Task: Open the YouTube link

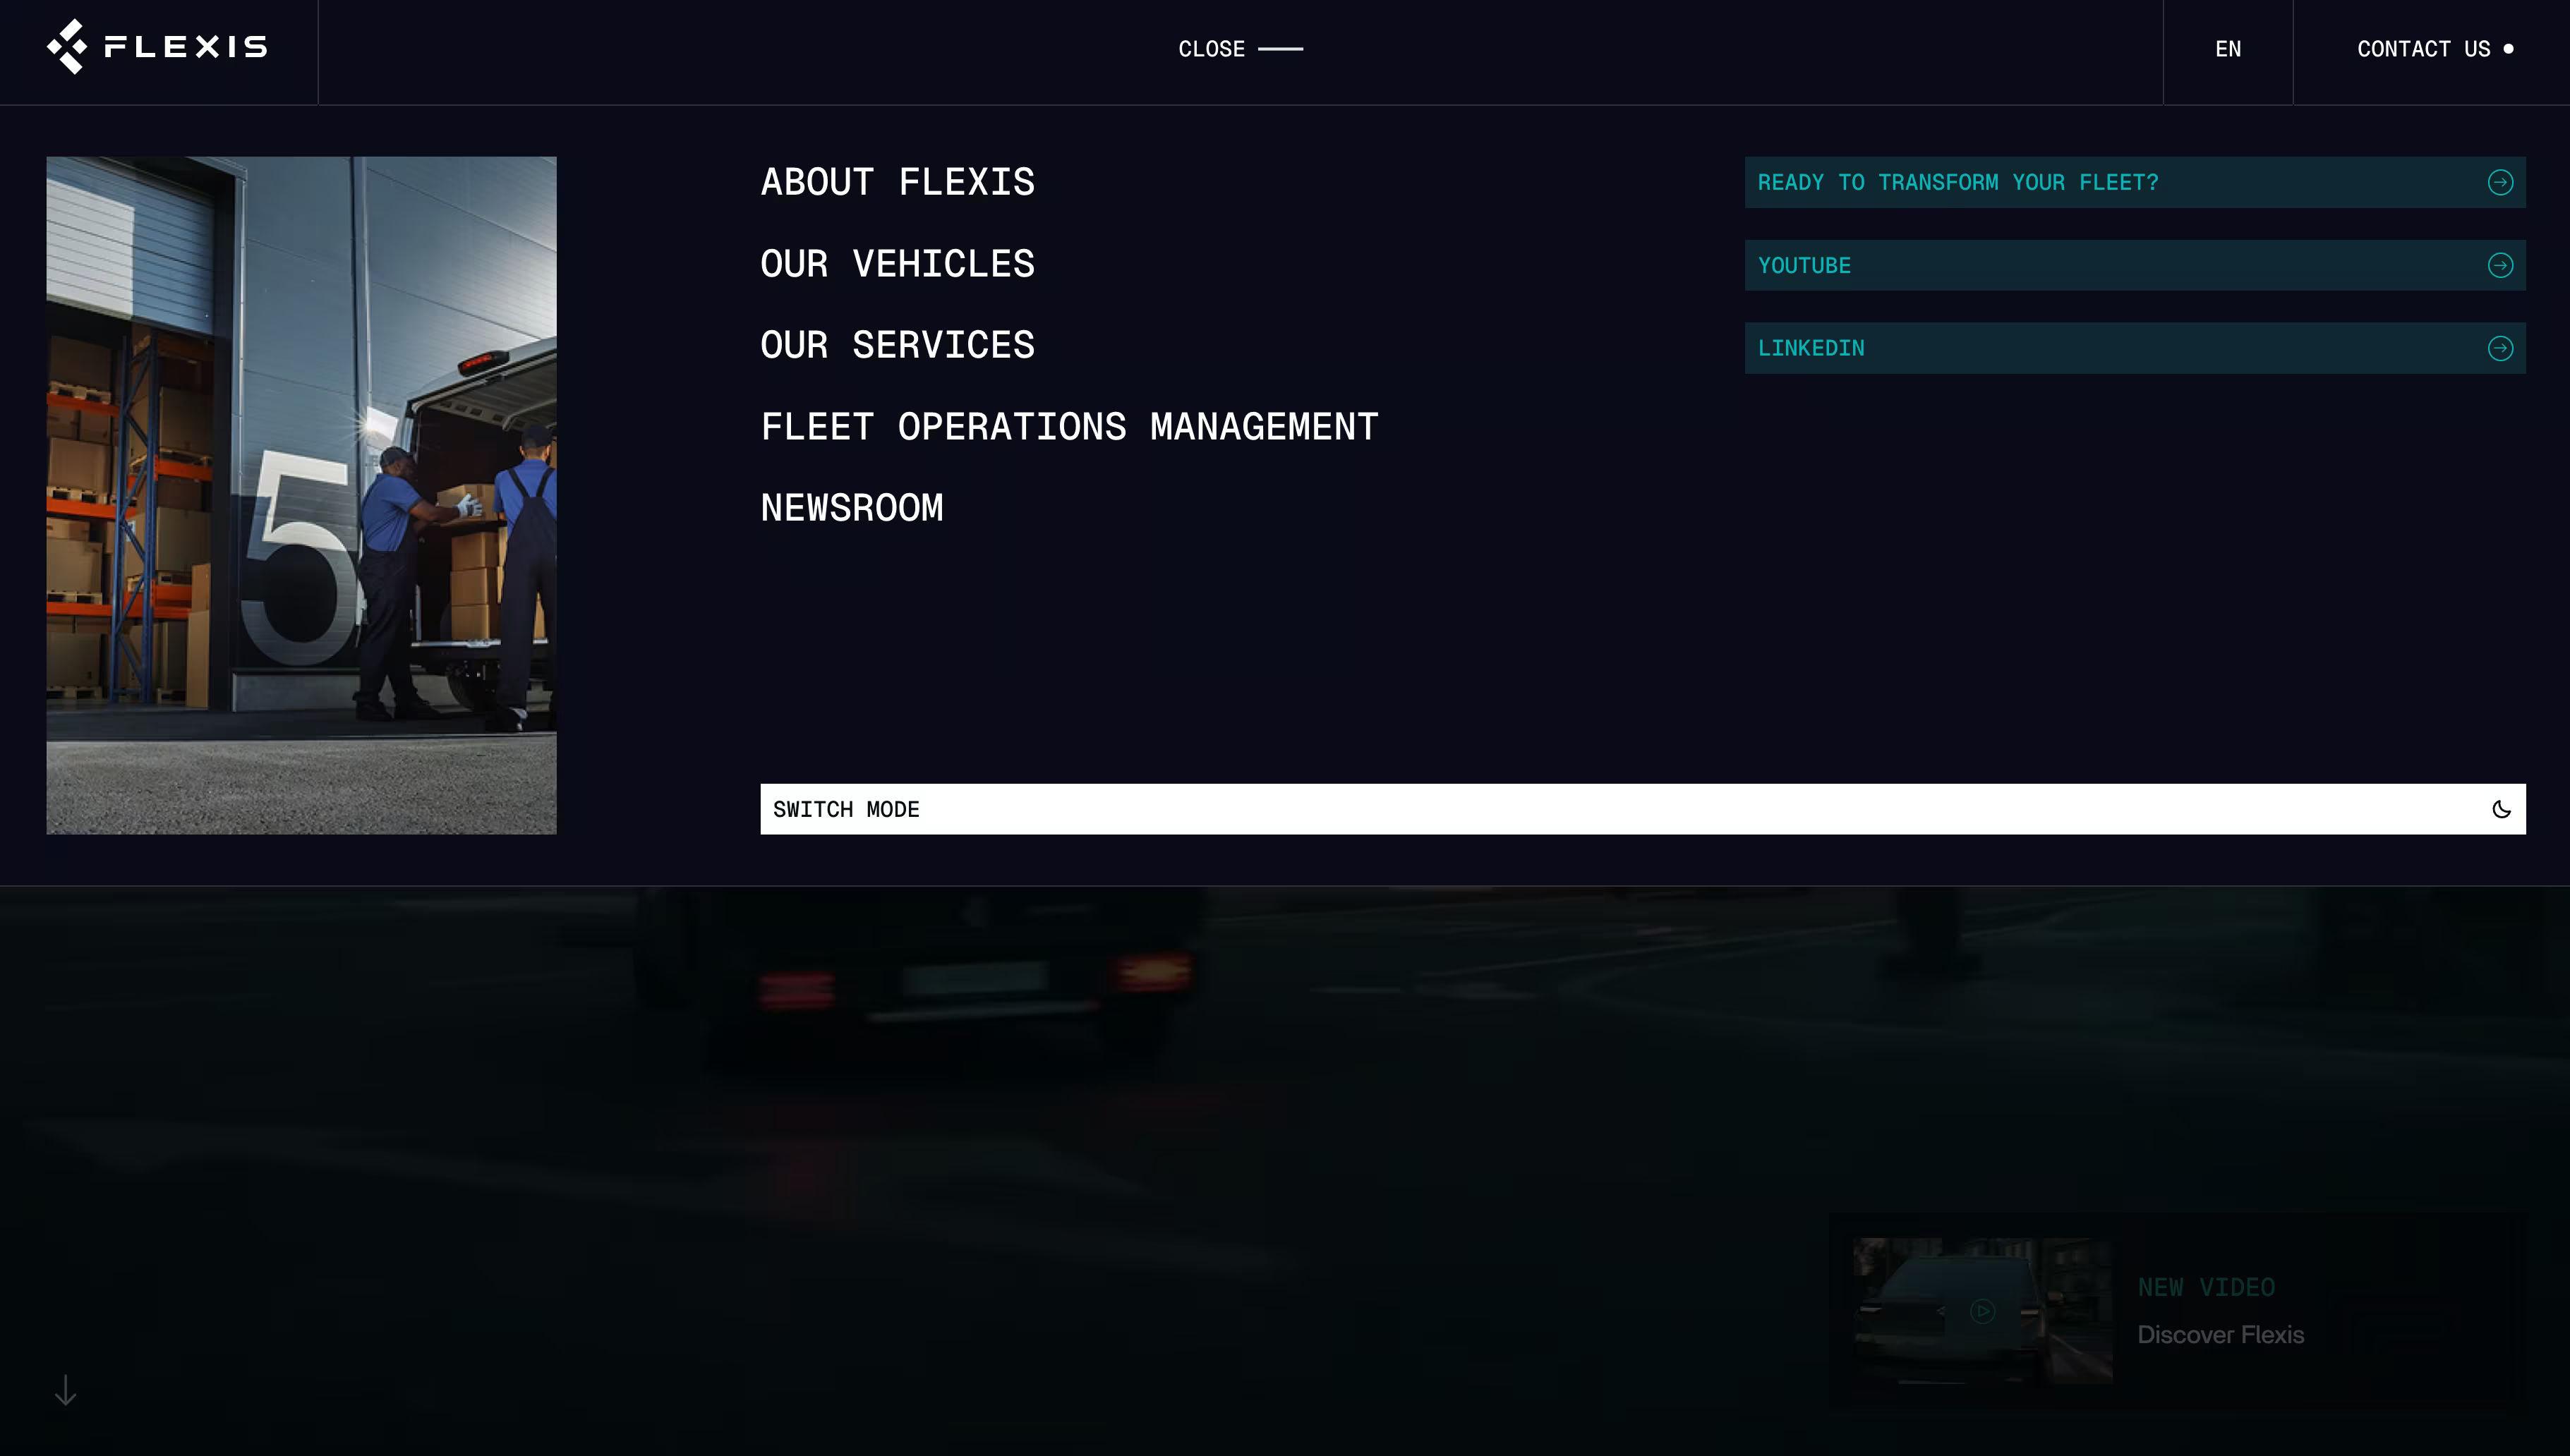Action: tap(2135, 265)
